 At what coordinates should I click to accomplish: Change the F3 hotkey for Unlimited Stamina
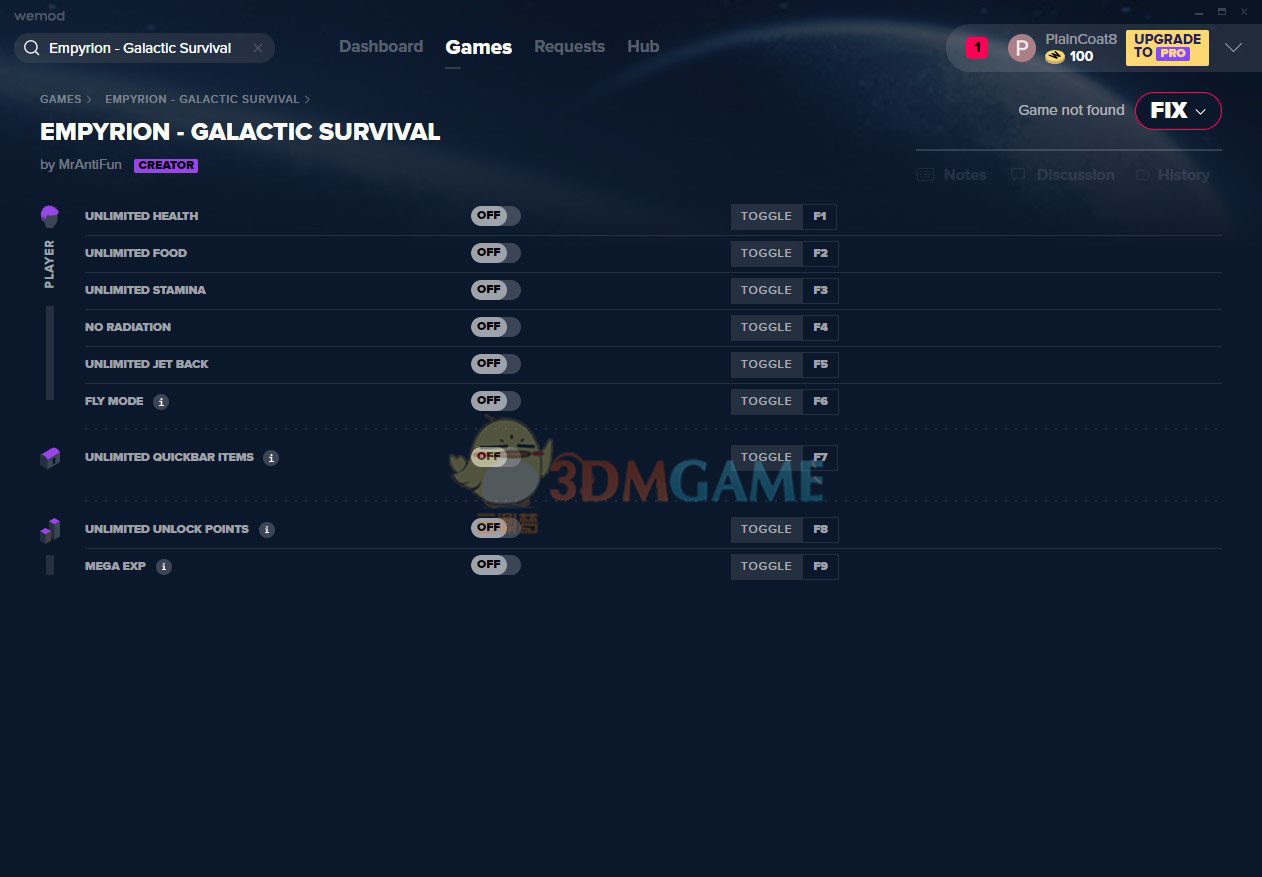(x=820, y=291)
